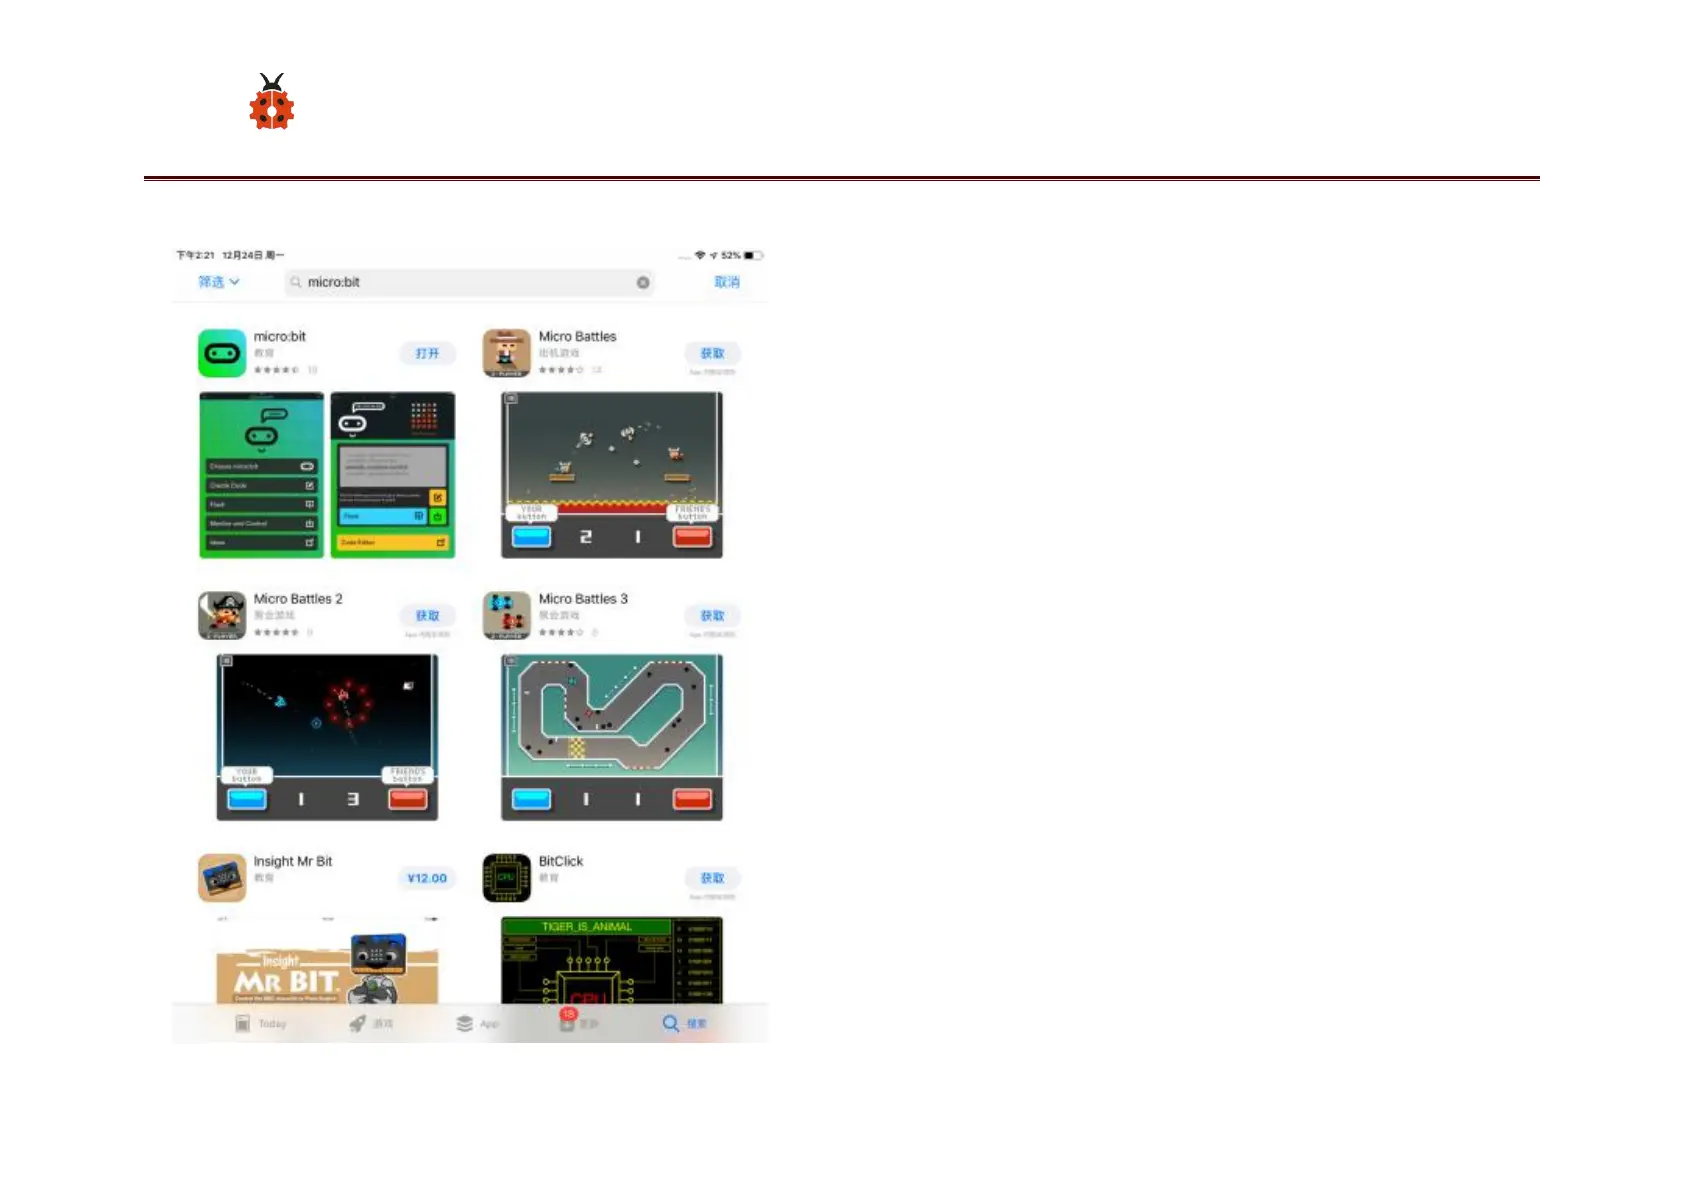View the Micro Battles gameplay screenshot

coord(612,475)
